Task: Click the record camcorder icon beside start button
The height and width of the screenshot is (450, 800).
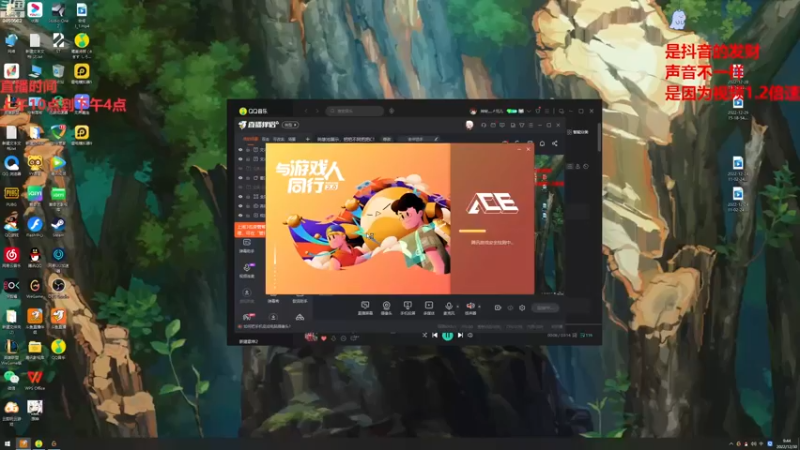Action: (498, 308)
